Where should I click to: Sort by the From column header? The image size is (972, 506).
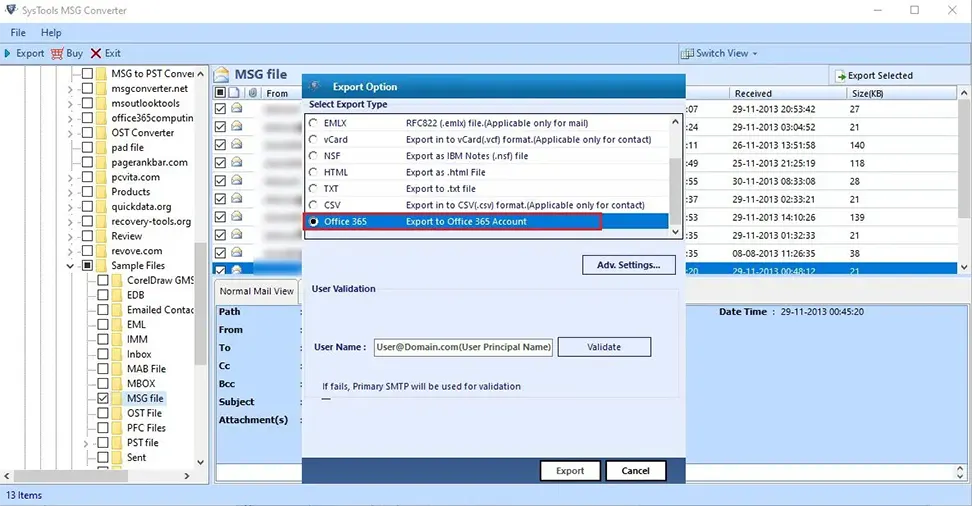coord(277,94)
